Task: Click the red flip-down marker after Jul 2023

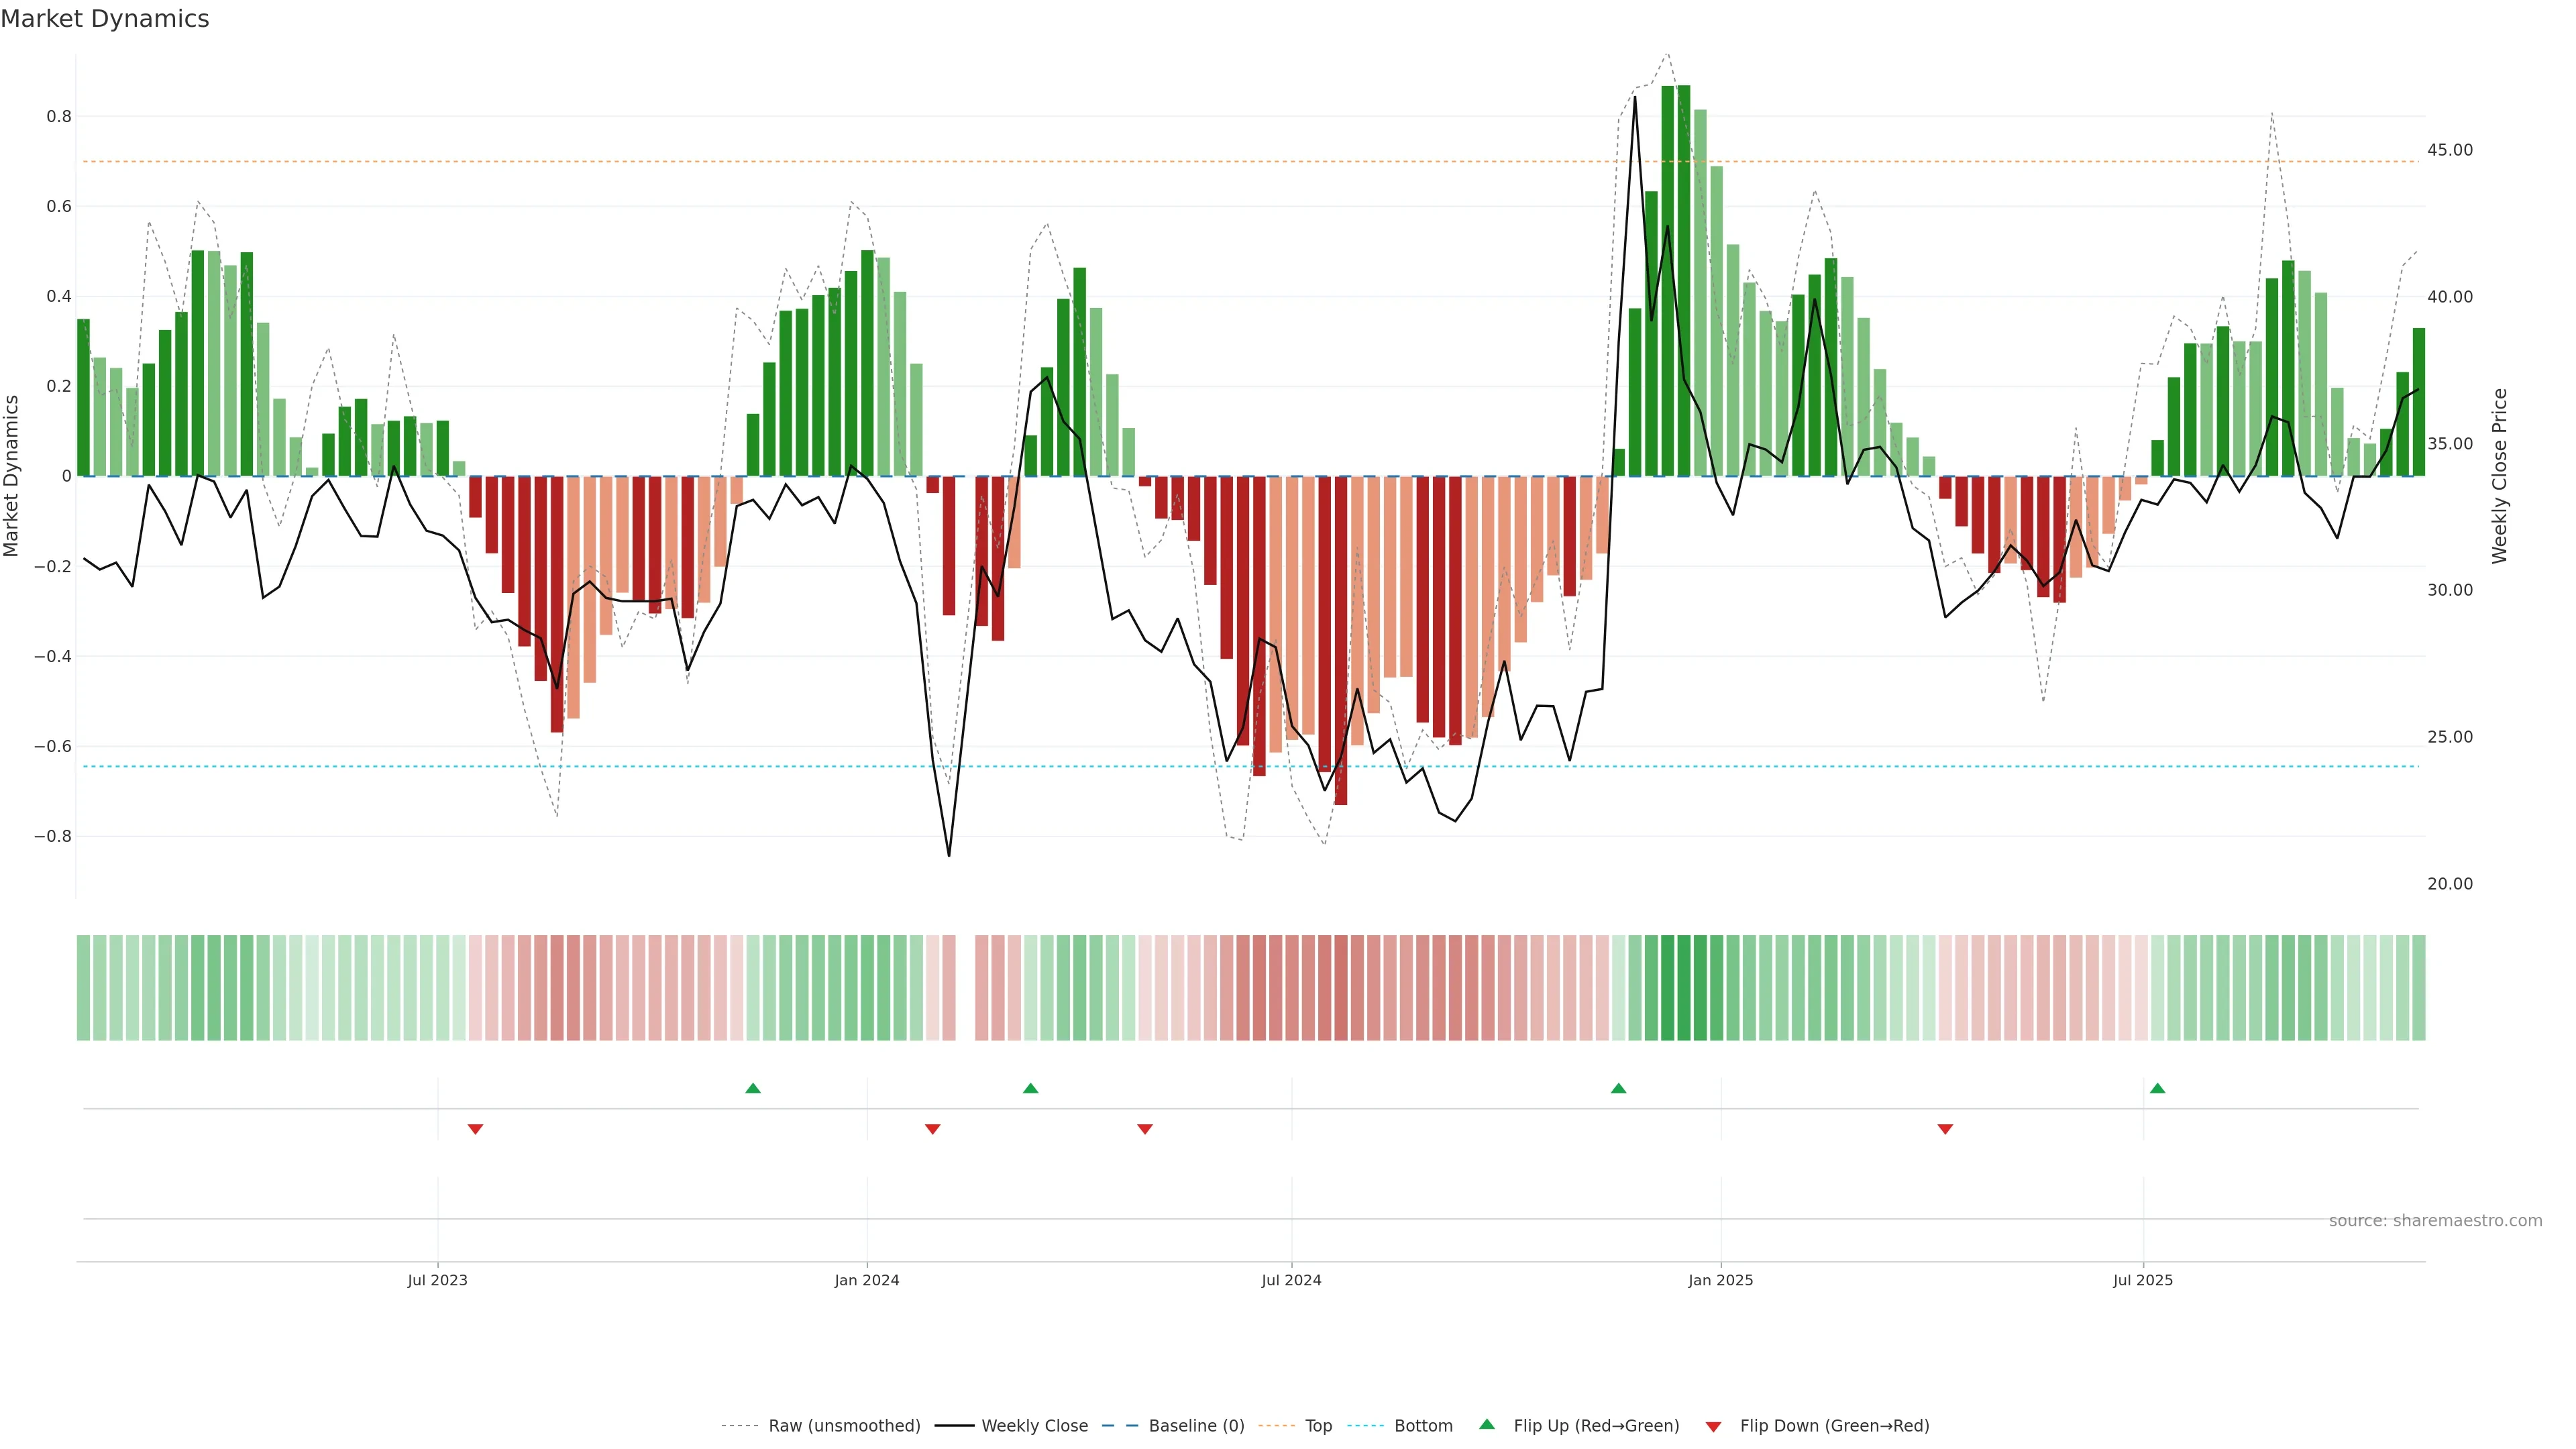Action: pyautogui.click(x=475, y=1129)
